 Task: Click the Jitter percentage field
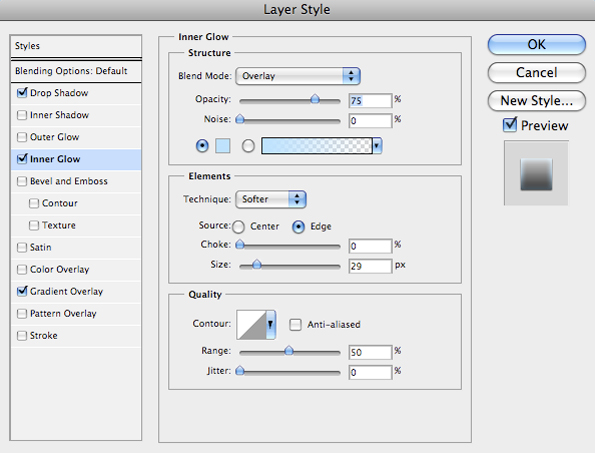click(x=370, y=373)
